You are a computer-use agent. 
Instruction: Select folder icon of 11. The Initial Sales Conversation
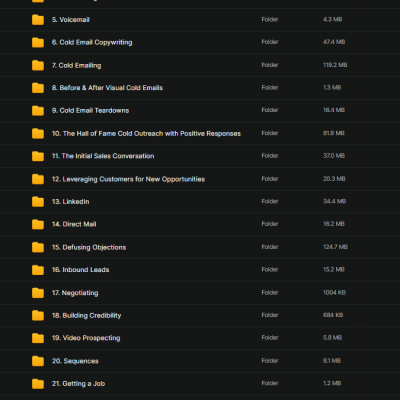tap(38, 156)
